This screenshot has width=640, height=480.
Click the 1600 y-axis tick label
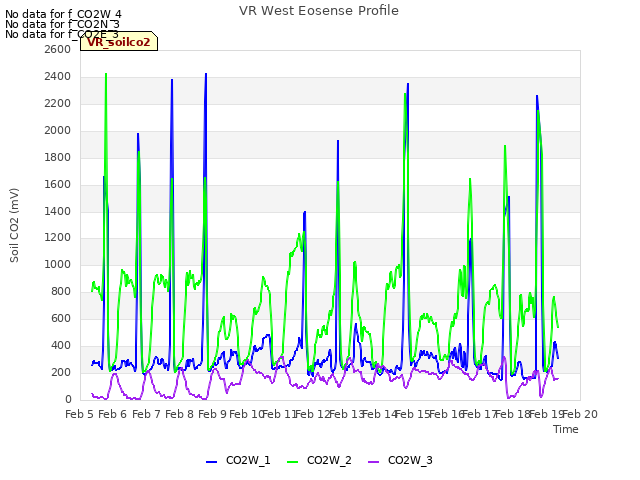tap(58, 184)
